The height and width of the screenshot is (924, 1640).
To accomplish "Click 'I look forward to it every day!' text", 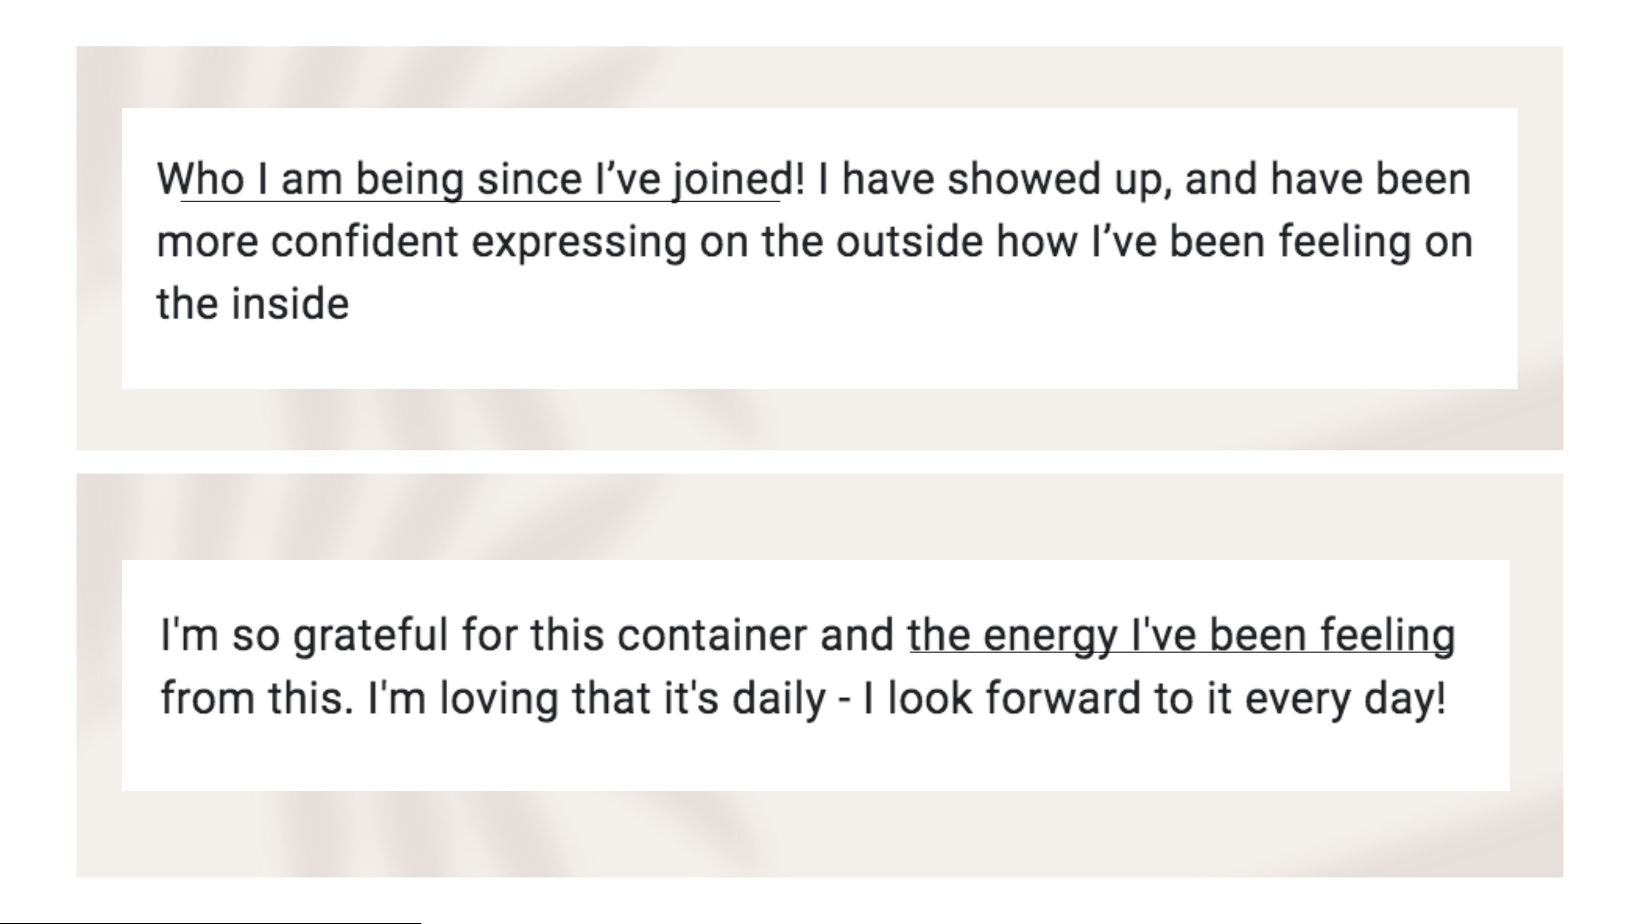I will coord(1154,698).
